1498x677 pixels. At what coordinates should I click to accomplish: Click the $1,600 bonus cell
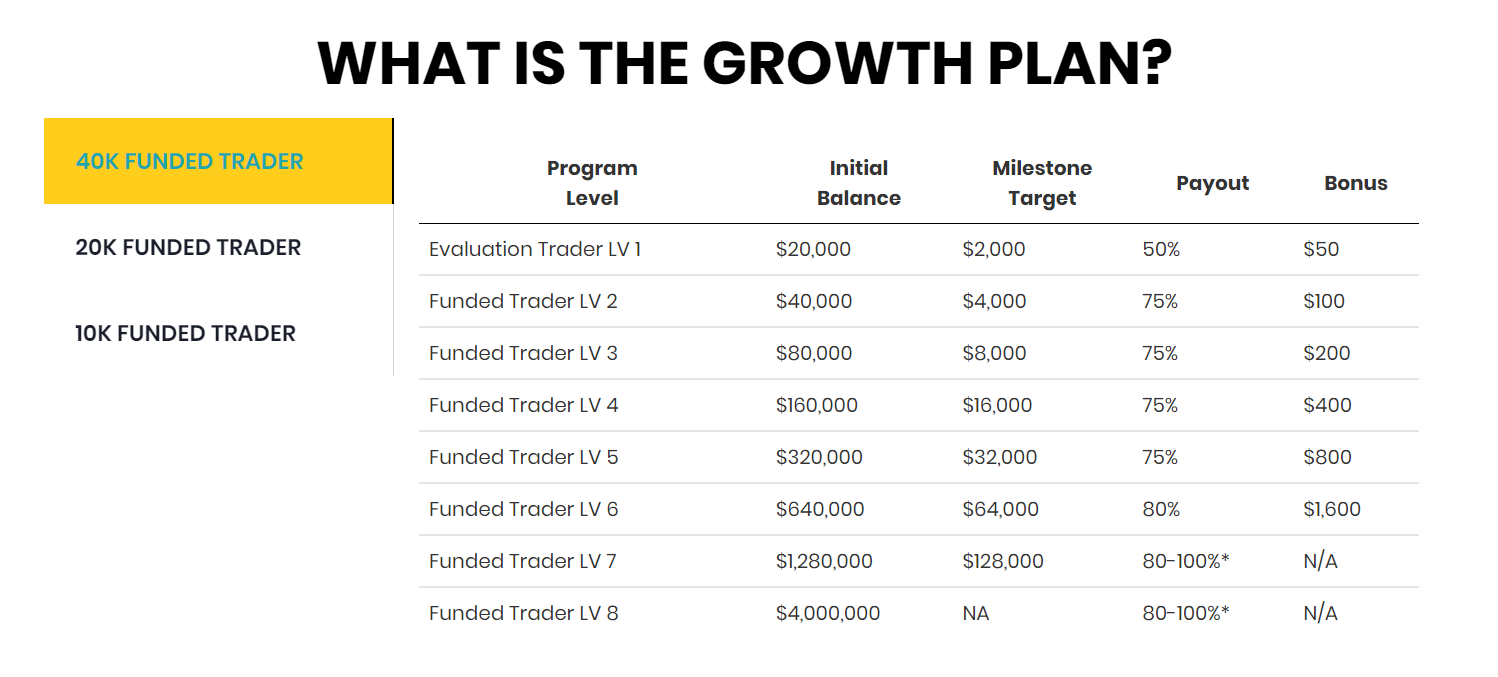click(x=1332, y=509)
